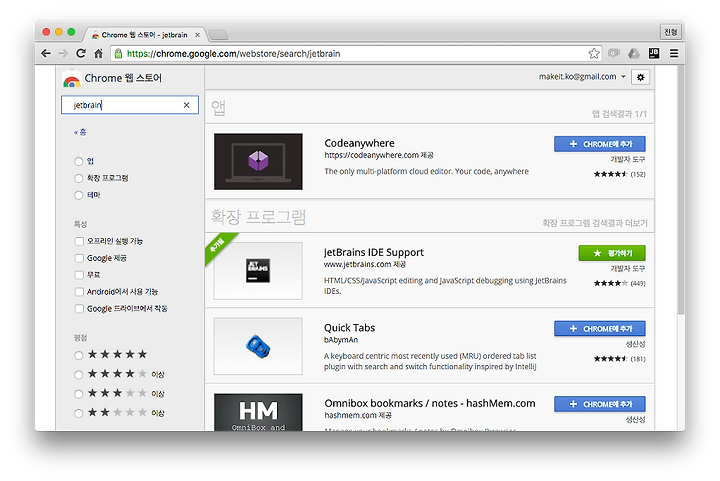Select the 확장 프로그램 radio button
Viewport: 720px width, 481px height.
click(79, 179)
